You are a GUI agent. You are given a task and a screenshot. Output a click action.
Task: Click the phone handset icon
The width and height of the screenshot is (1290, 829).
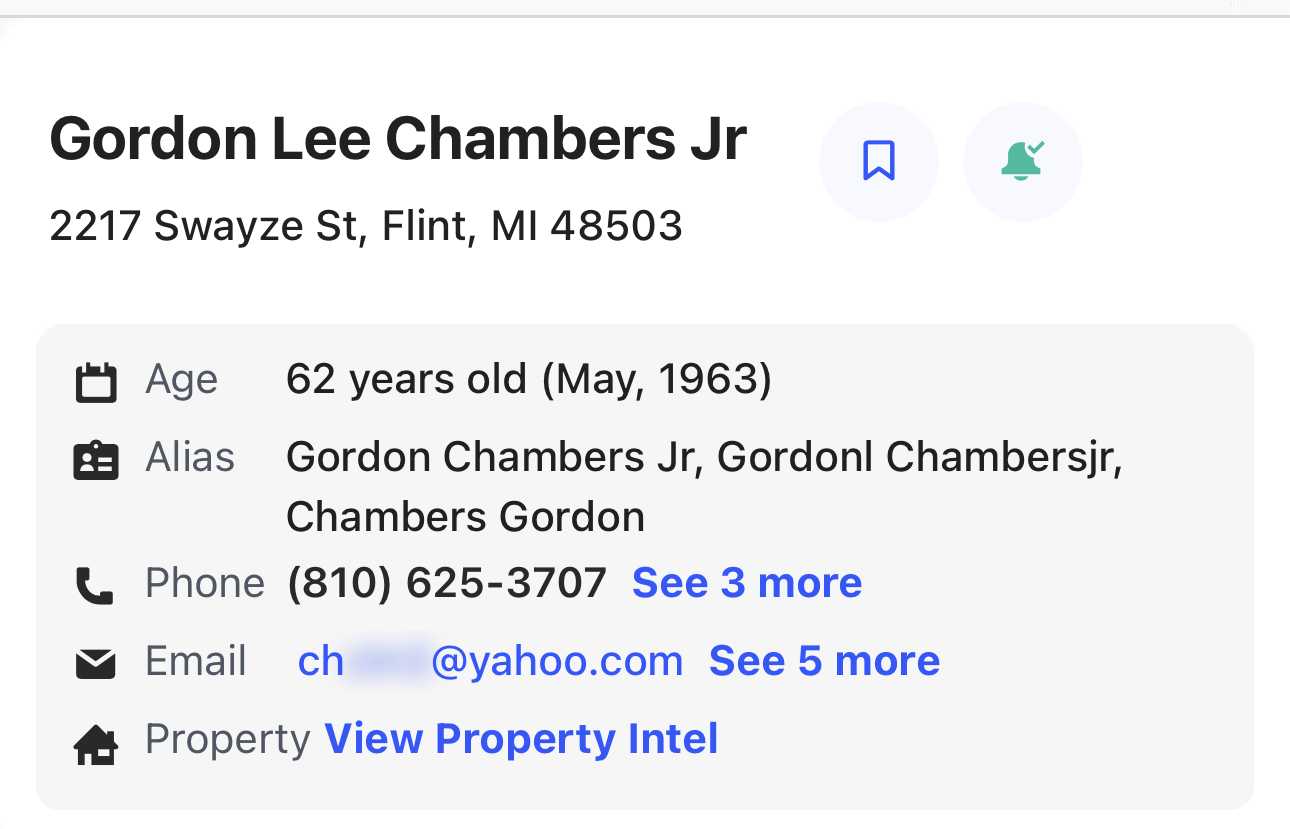95,586
